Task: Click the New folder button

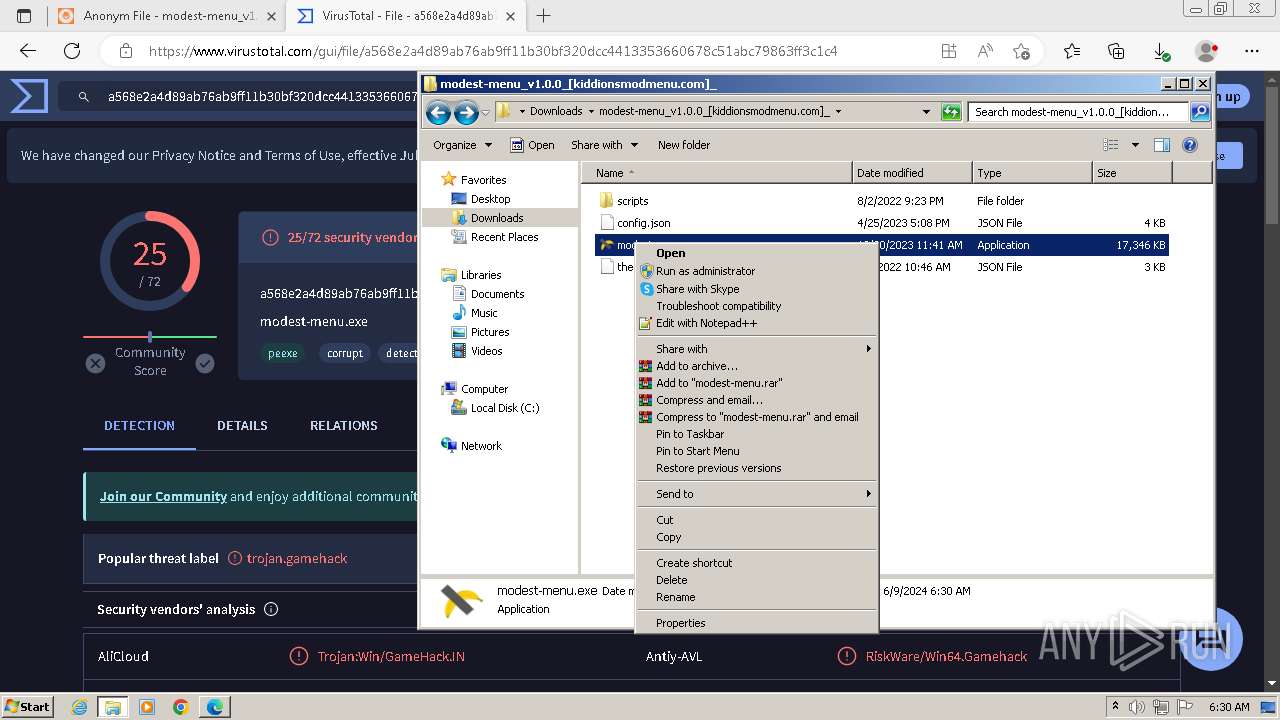Action: [684, 145]
